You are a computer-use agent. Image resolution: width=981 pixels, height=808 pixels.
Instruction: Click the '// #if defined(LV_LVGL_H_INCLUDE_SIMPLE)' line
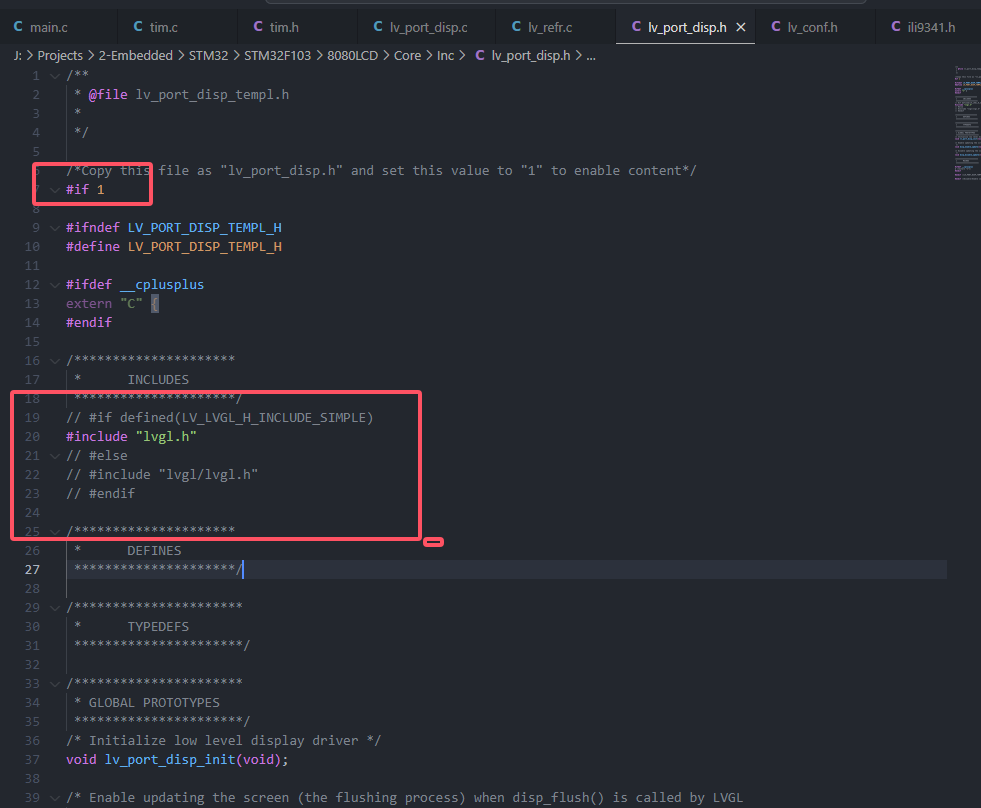[220, 417]
